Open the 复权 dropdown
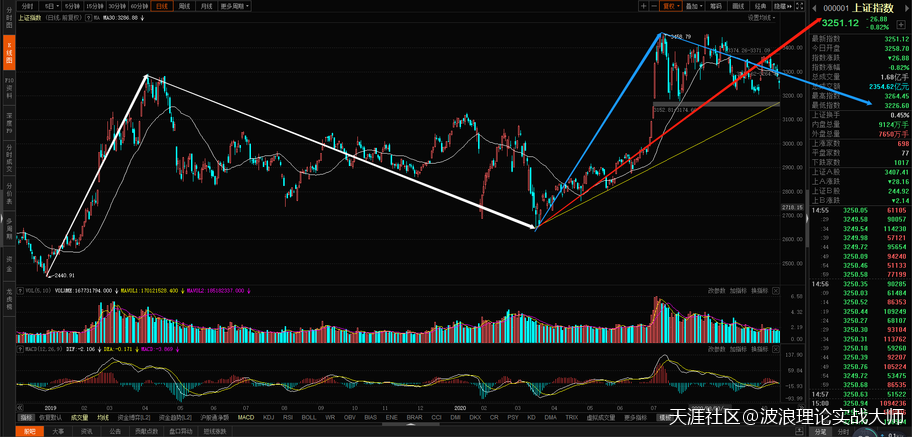Image resolution: width=912 pixels, height=437 pixels. [x=673, y=6]
